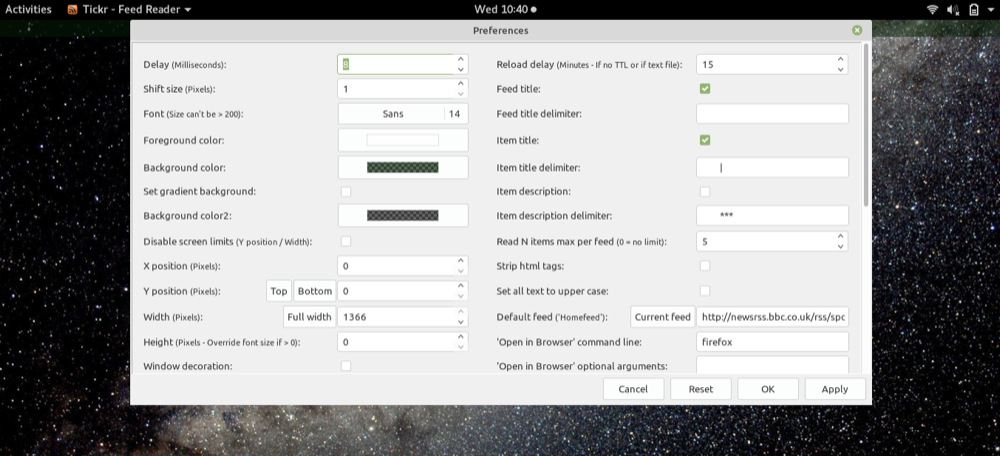The height and width of the screenshot is (456, 1000).
Task: Open the system menu arrow in the top bar
Action: [x=990, y=10]
